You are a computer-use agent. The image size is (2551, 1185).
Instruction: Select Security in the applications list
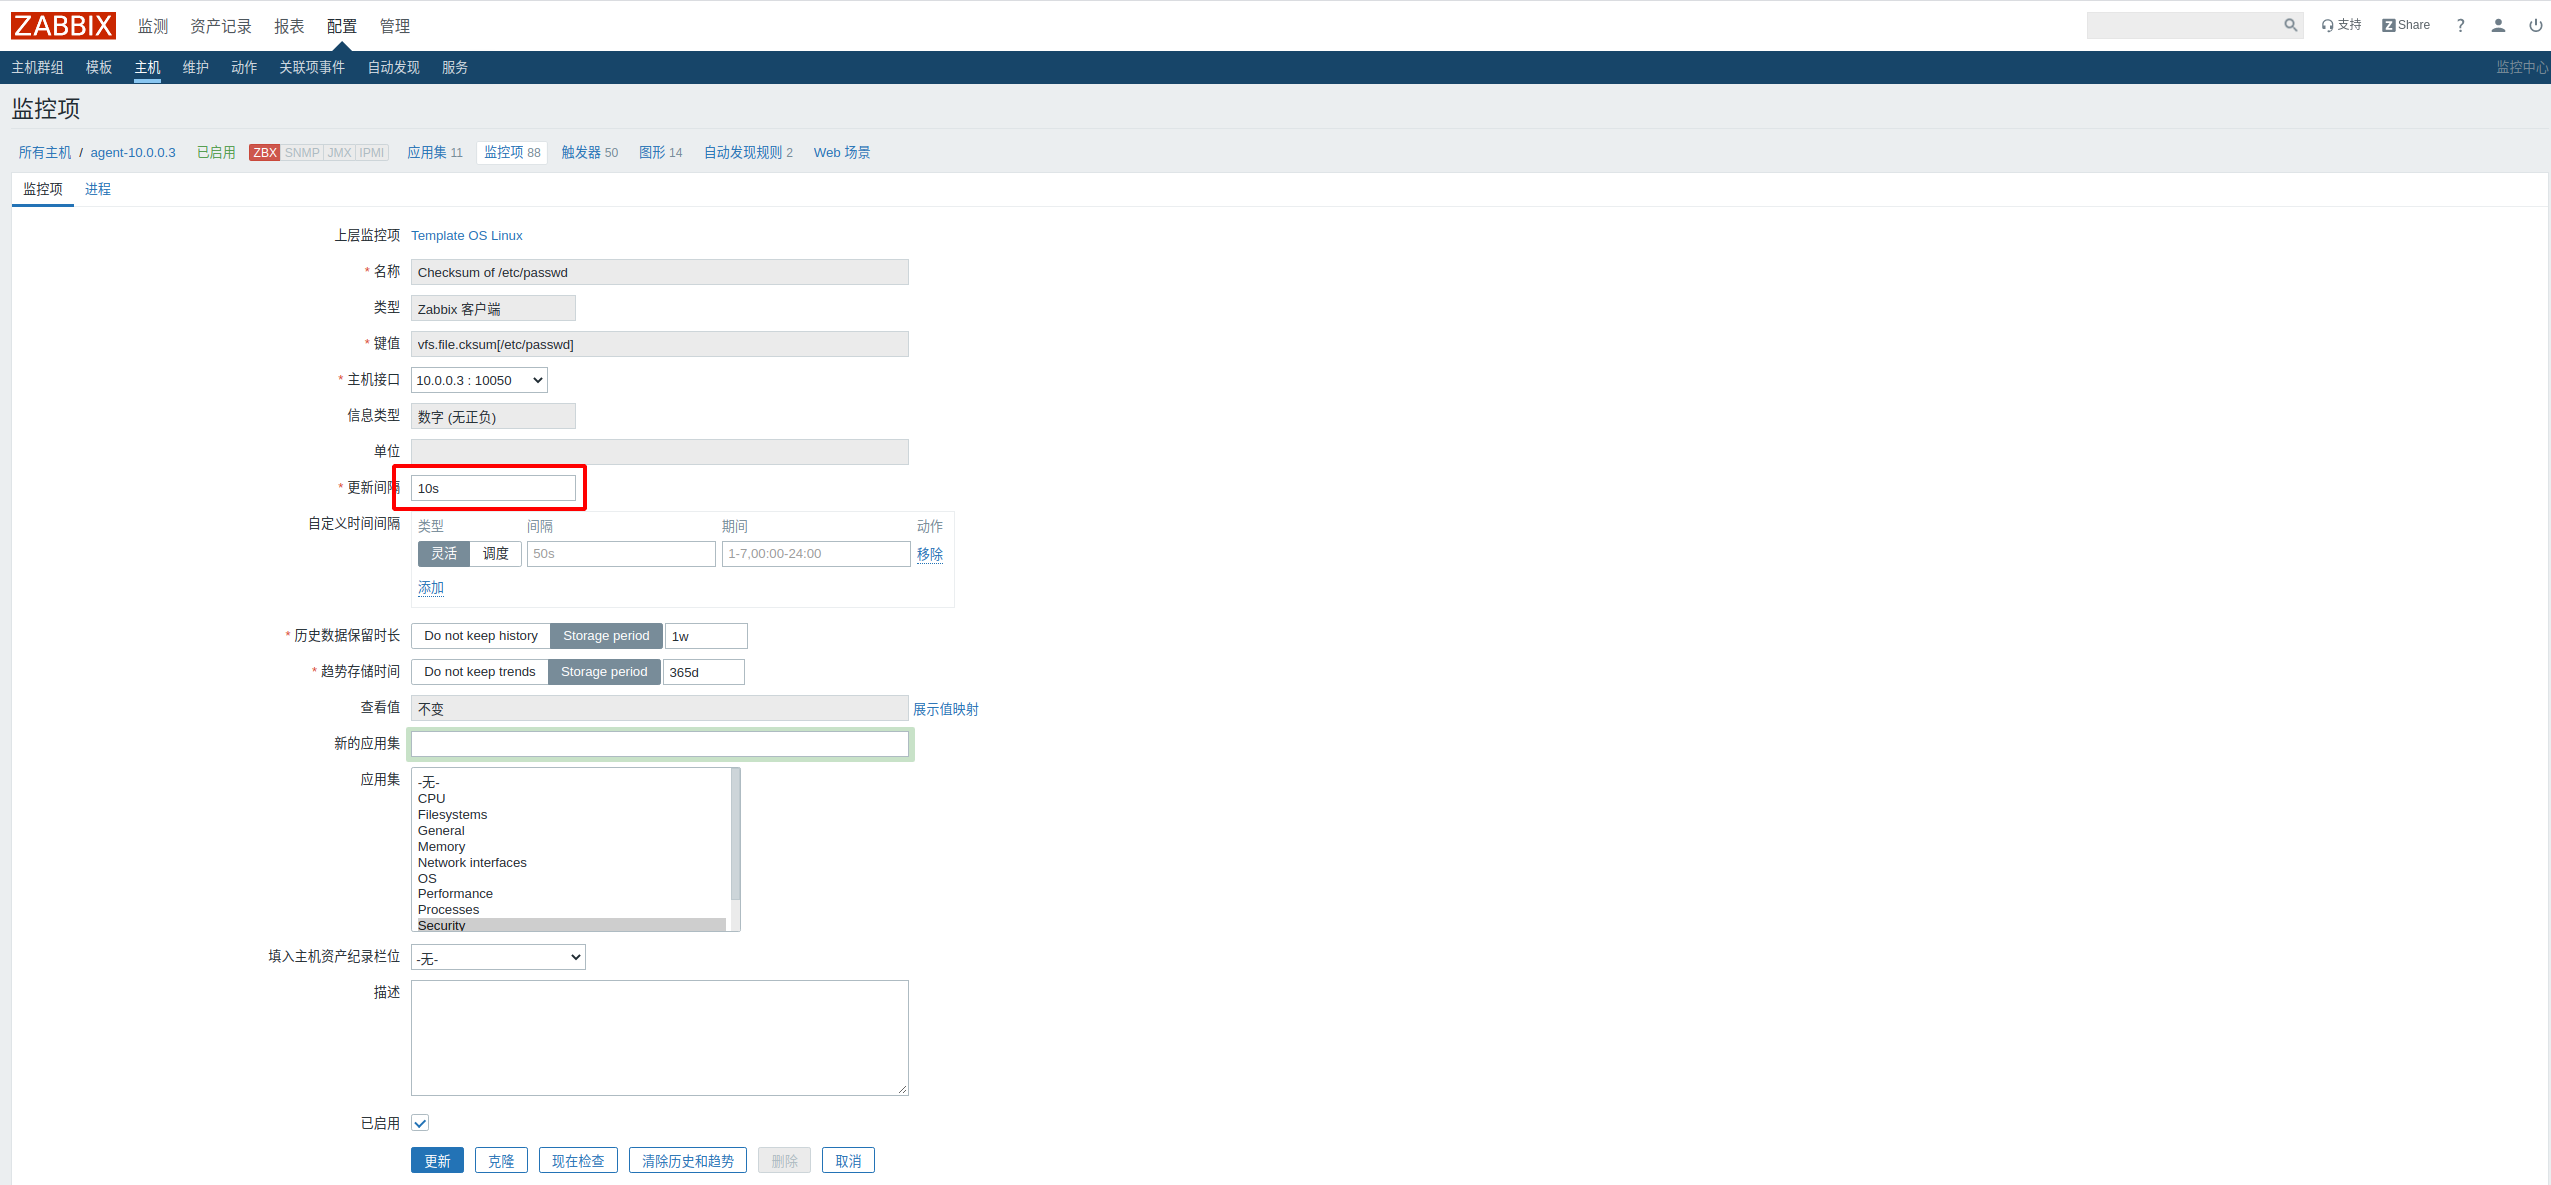[570, 925]
